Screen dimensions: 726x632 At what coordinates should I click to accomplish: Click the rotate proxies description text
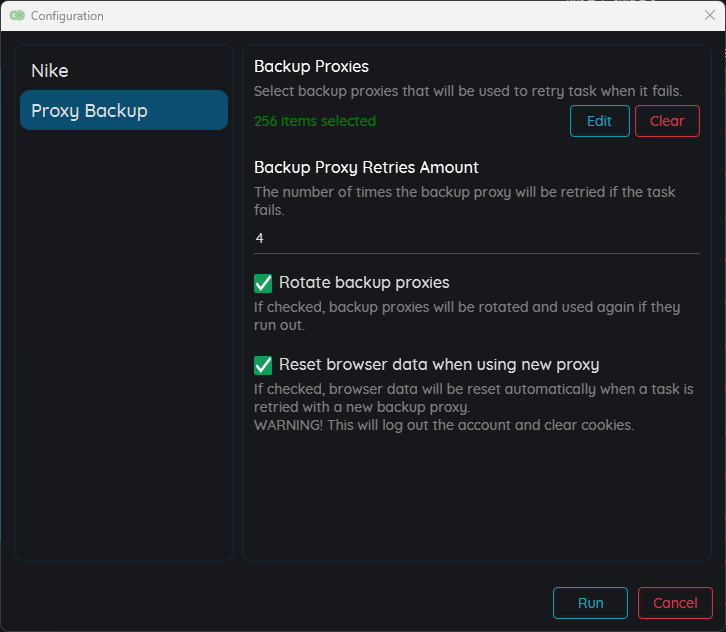(x=467, y=316)
